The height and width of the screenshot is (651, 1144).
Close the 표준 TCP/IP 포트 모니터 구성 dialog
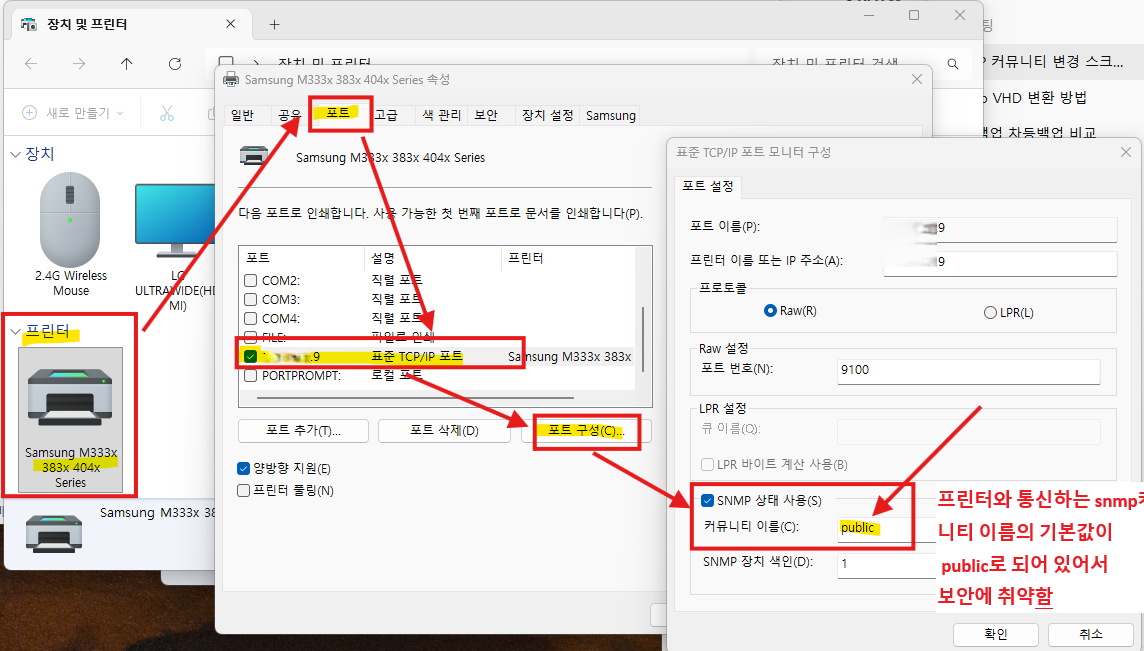click(1126, 152)
